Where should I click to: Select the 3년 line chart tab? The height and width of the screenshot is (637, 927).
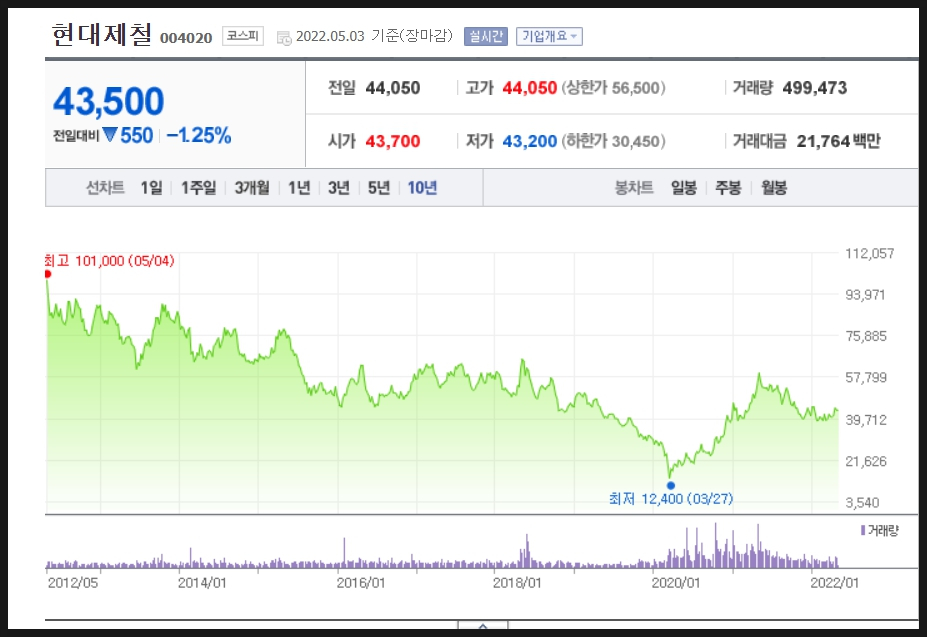click(x=339, y=188)
